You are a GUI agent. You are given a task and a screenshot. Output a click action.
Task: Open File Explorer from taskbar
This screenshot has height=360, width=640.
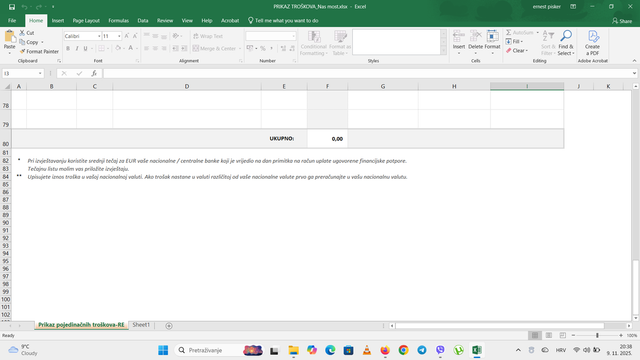pos(293,350)
